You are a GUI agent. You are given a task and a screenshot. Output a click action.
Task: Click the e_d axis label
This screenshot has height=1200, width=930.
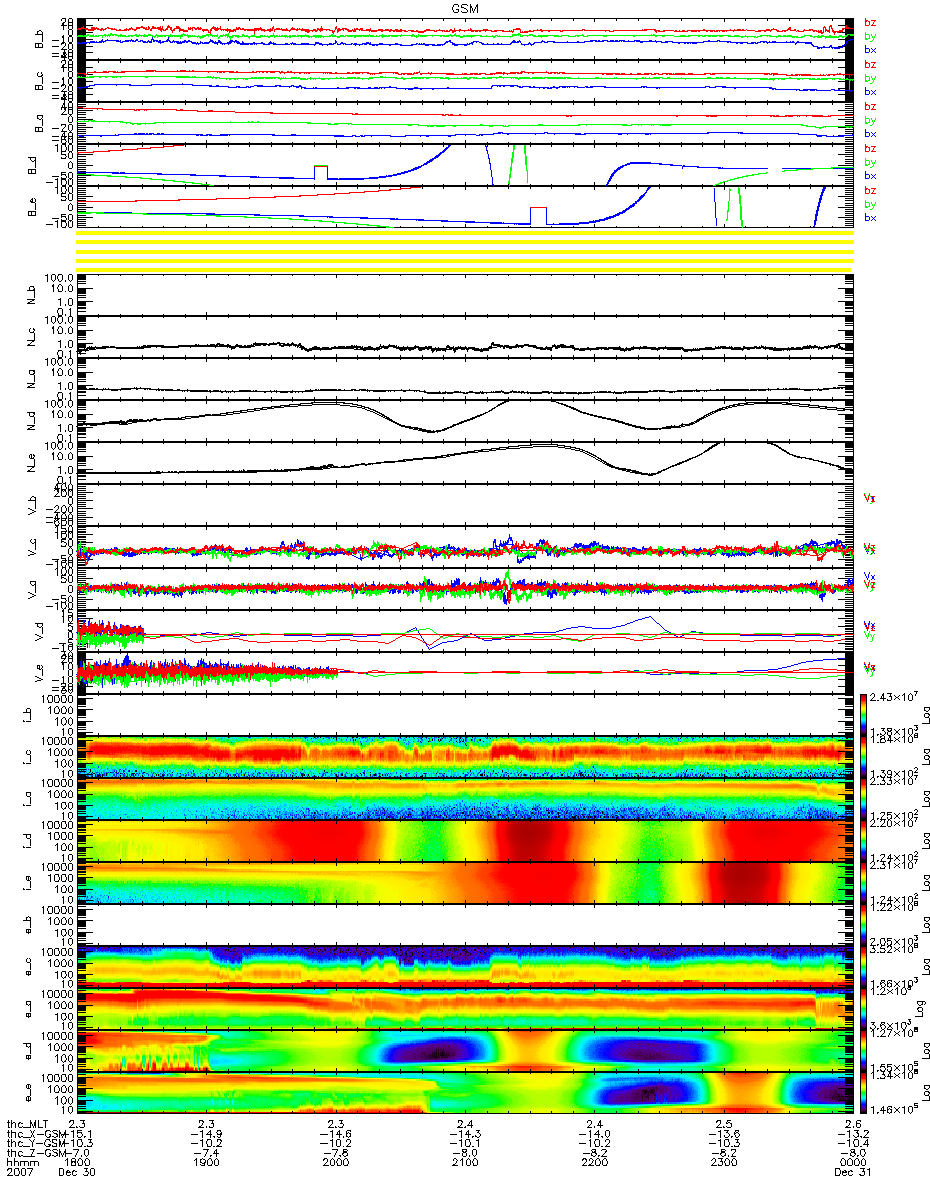click(28, 1051)
